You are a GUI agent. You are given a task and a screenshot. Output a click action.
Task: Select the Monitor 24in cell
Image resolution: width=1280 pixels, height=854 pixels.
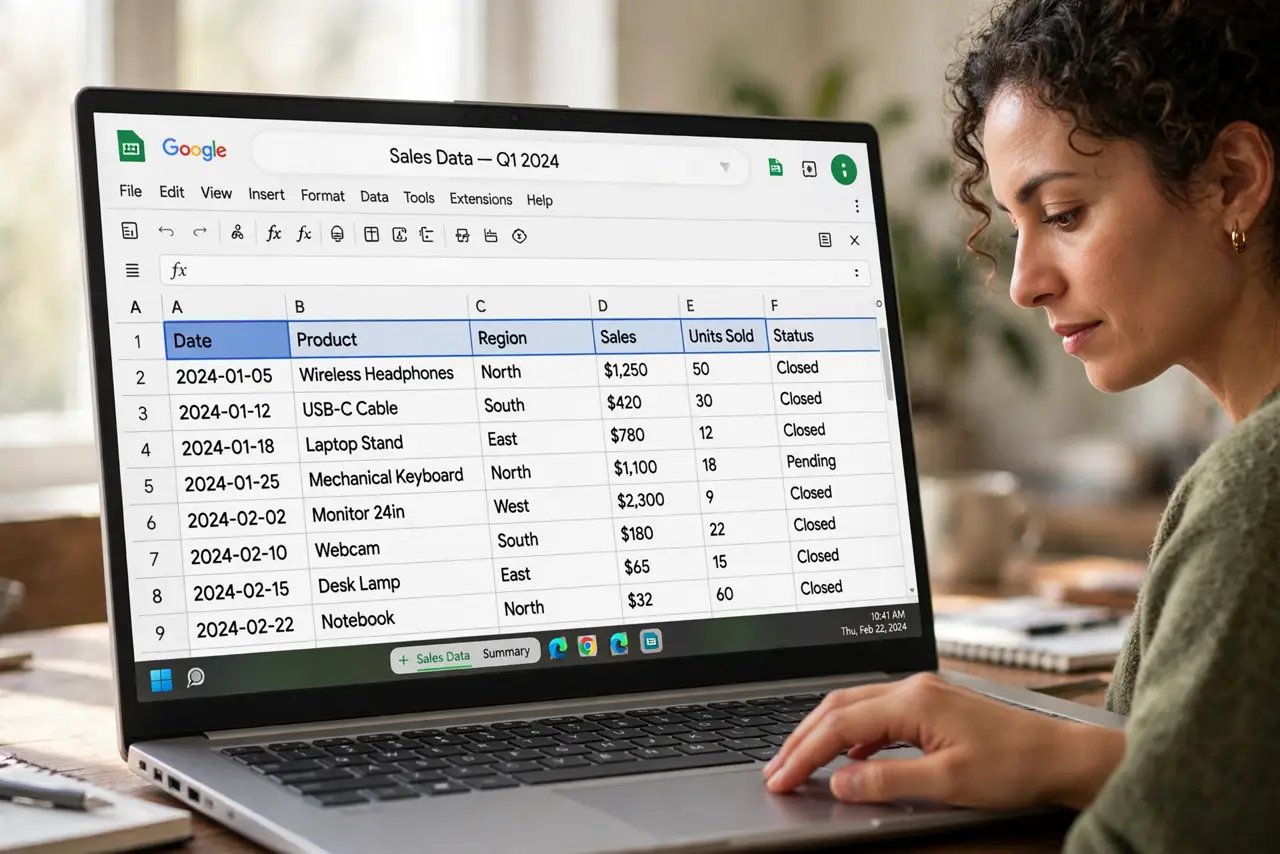tap(396, 513)
